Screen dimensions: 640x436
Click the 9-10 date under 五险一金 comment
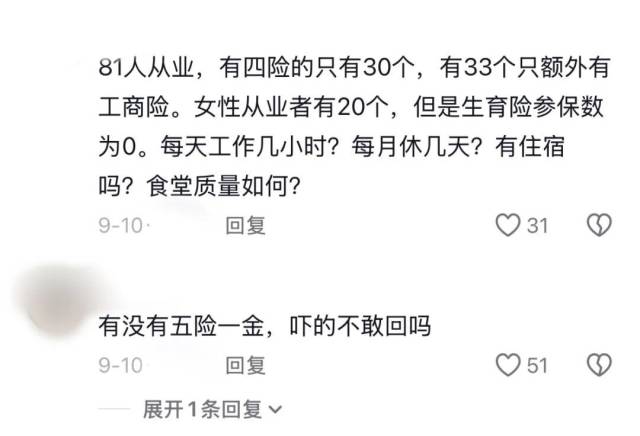(120, 365)
